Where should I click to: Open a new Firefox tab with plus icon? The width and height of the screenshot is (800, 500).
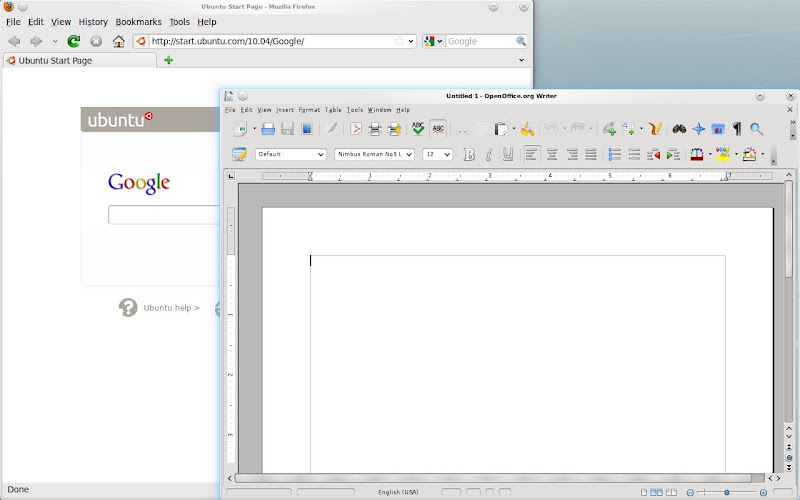click(168, 60)
